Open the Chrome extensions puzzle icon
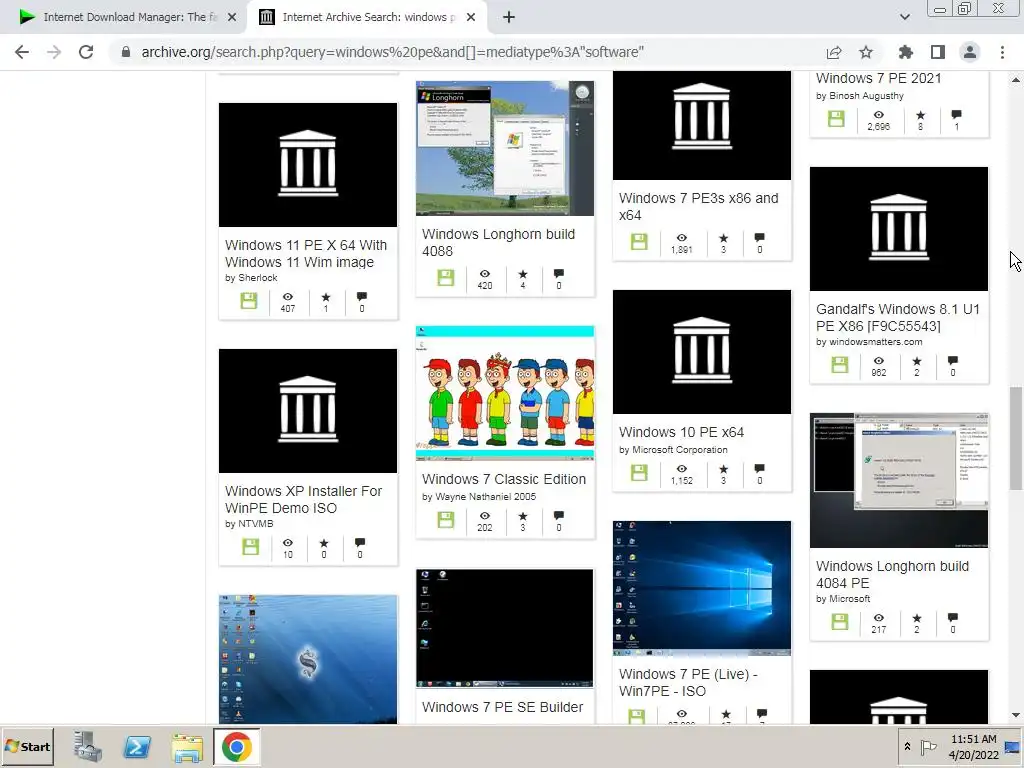Screen dimensions: 1024x768 click(x=905, y=52)
